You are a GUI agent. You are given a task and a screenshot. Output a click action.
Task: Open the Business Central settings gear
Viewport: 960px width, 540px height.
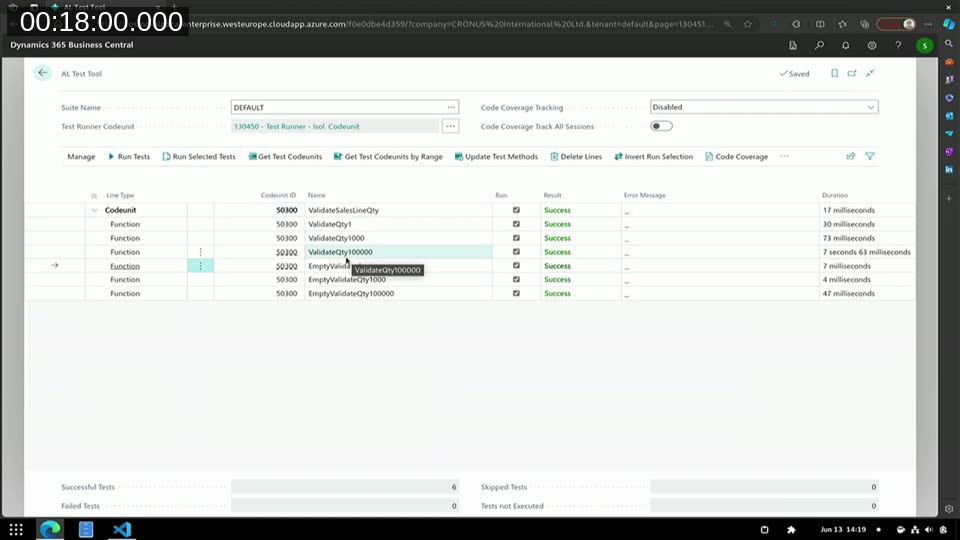872,45
